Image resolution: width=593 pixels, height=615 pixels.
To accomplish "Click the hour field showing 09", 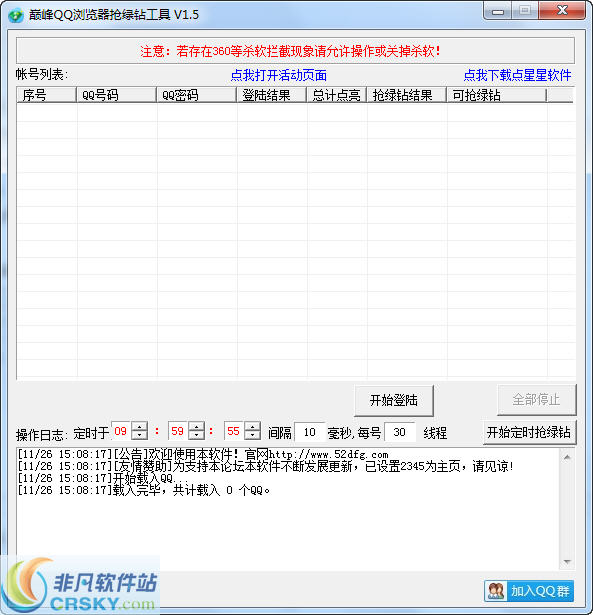I will point(121,431).
